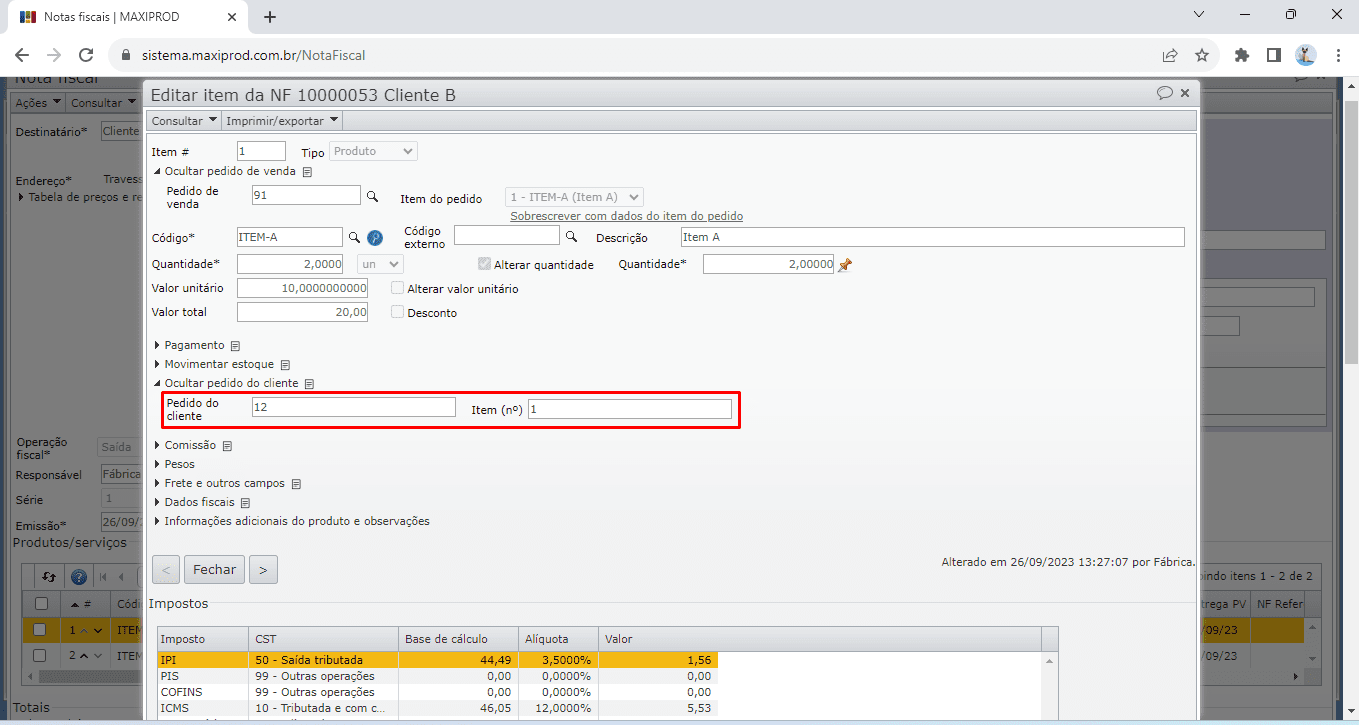Open a new browser tab
Image resolution: width=1359 pixels, height=725 pixels.
[x=269, y=17]
